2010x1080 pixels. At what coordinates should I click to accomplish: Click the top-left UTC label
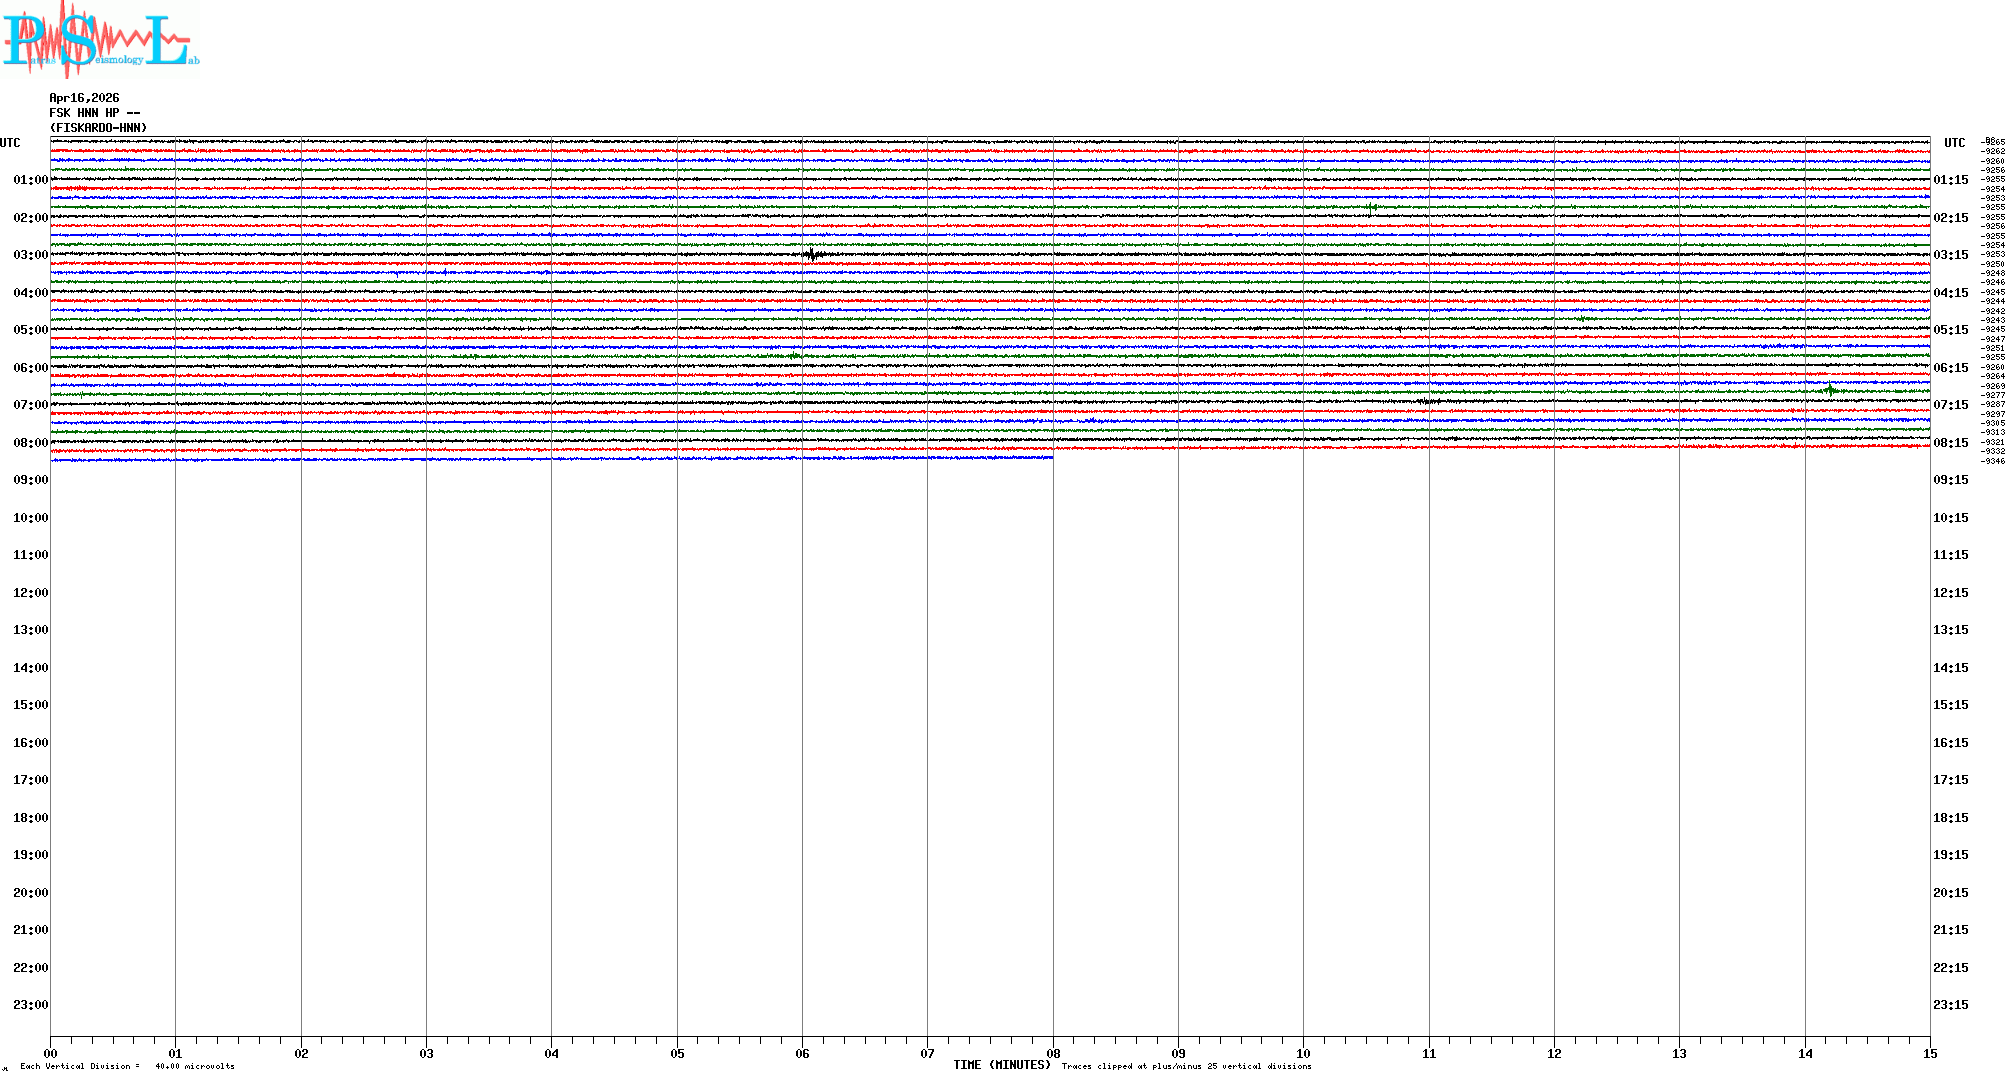pyautogui.click(x=10, y=143)
